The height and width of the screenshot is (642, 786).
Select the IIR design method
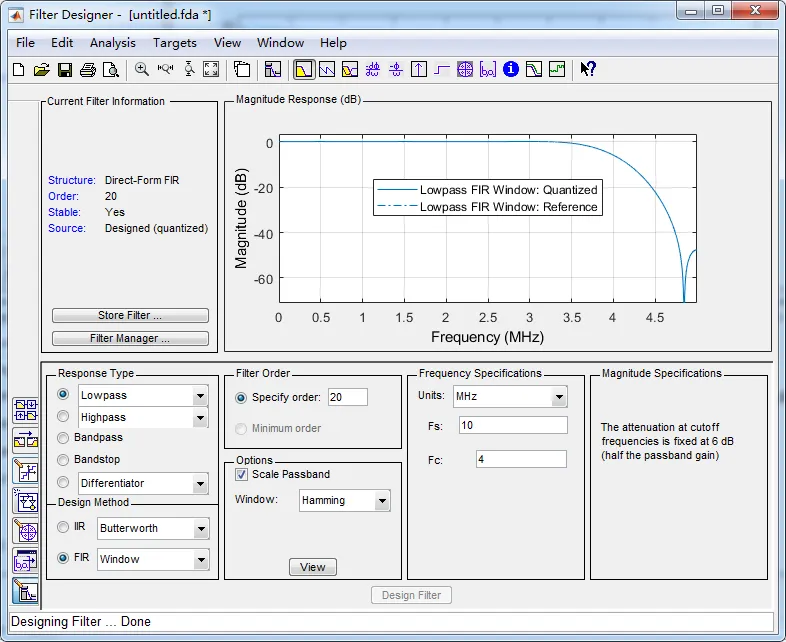click(x=64, y=527)
